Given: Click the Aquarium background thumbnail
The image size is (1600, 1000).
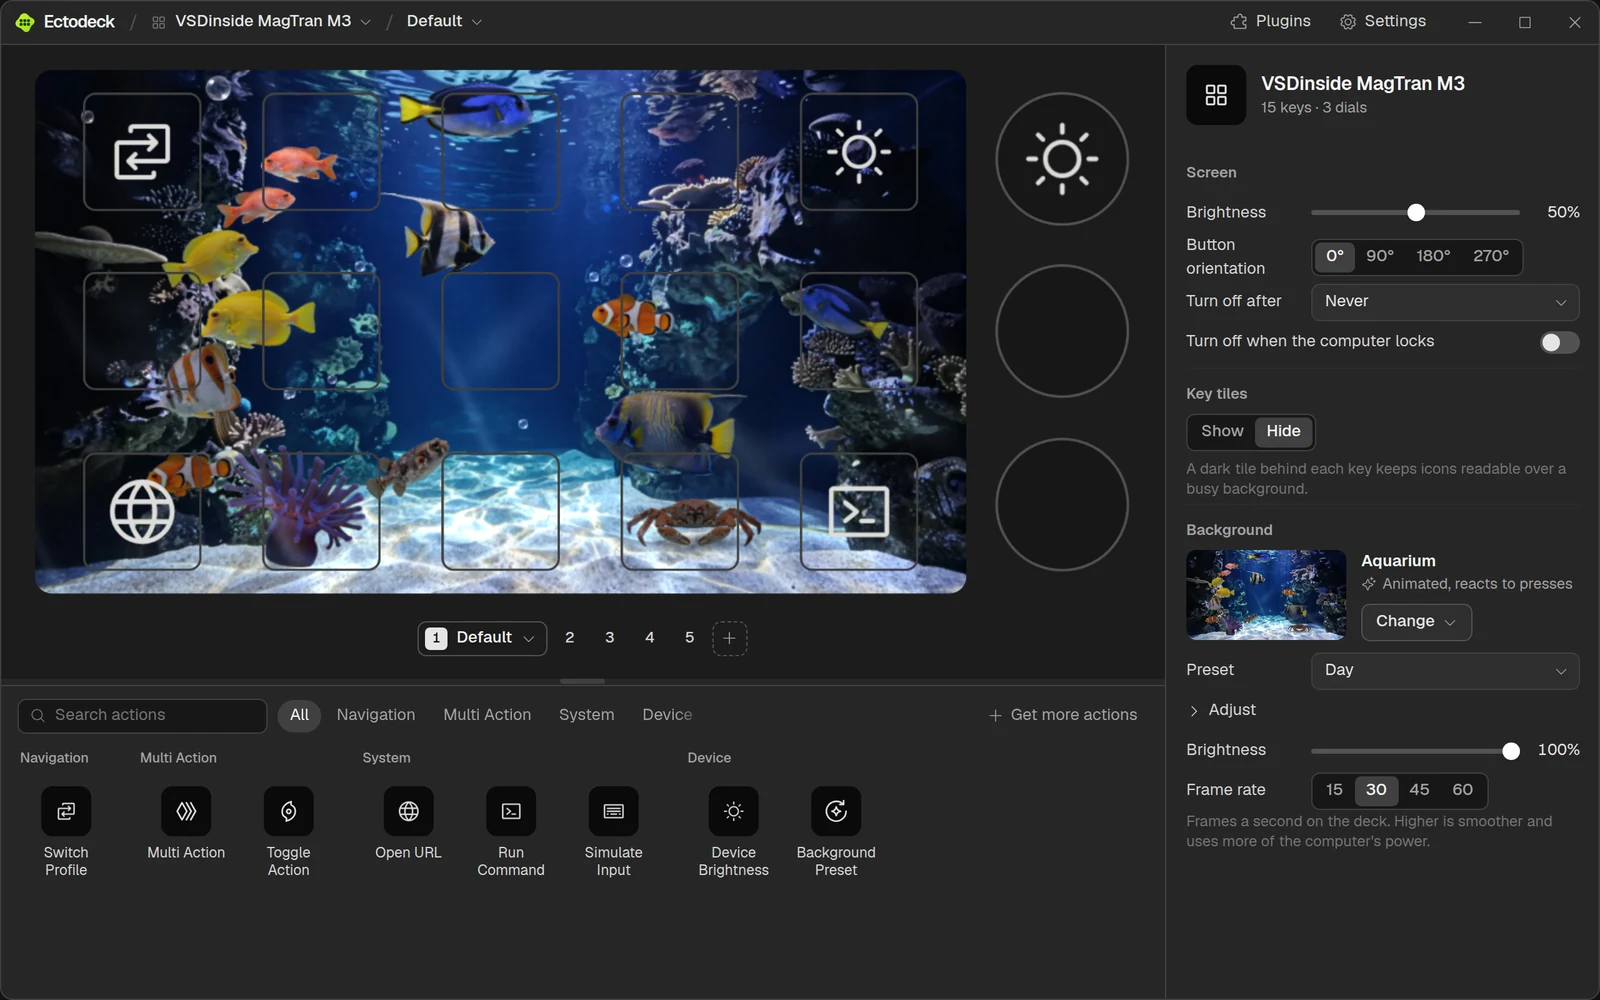Looking at the screenshot, I should pos(1266,595).
